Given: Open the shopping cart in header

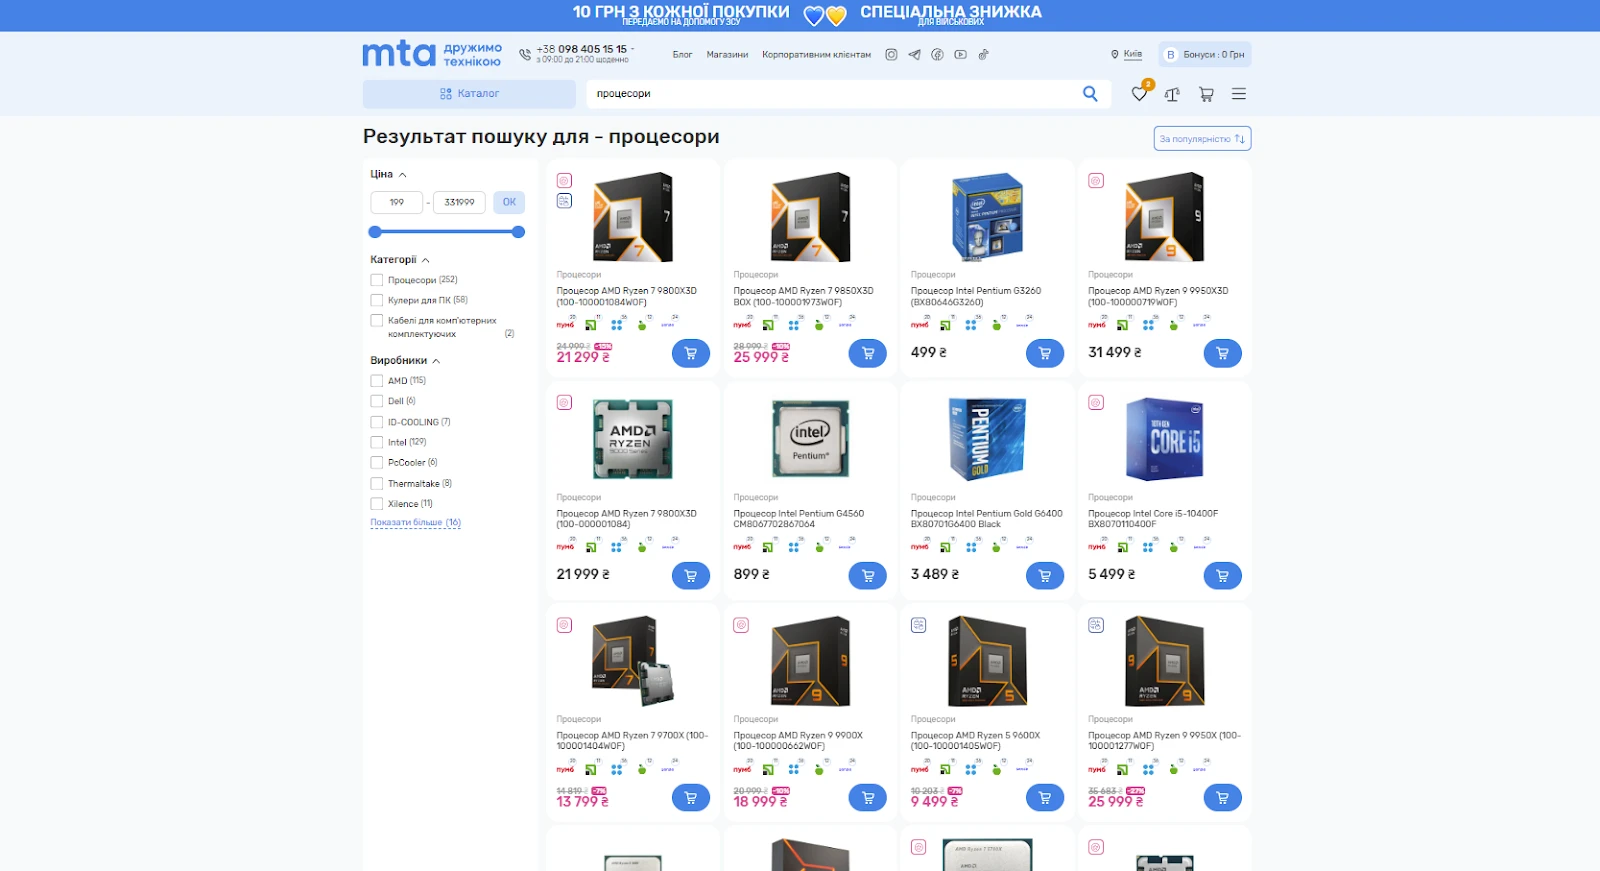Looking at the screenshot, I should tap(1206, 94).
